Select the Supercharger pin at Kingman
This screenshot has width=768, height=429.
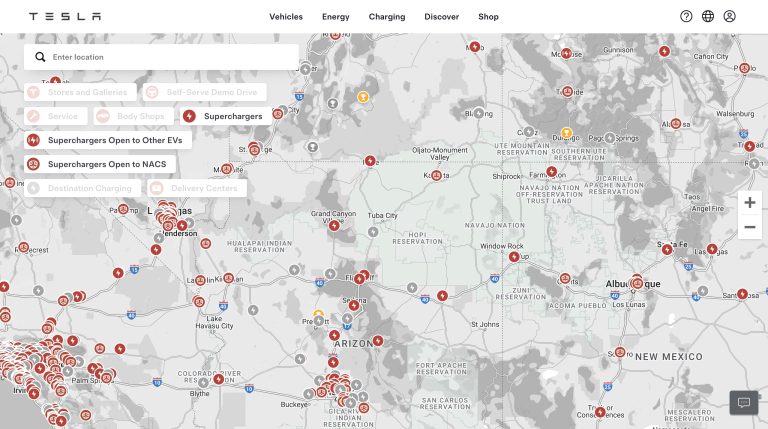click(228, 278)
